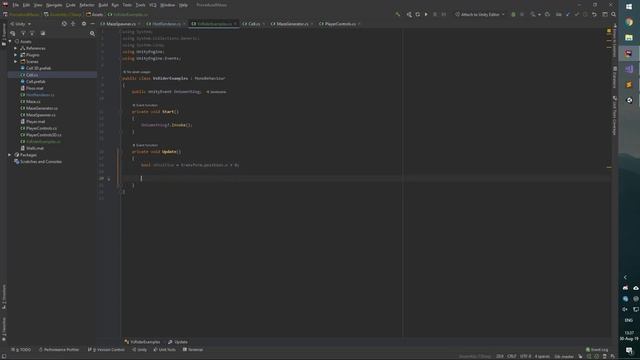This screenshot has width=640, height=360.
Task: Open Visual Studio from the taskbar
Action: coord(629,69)
